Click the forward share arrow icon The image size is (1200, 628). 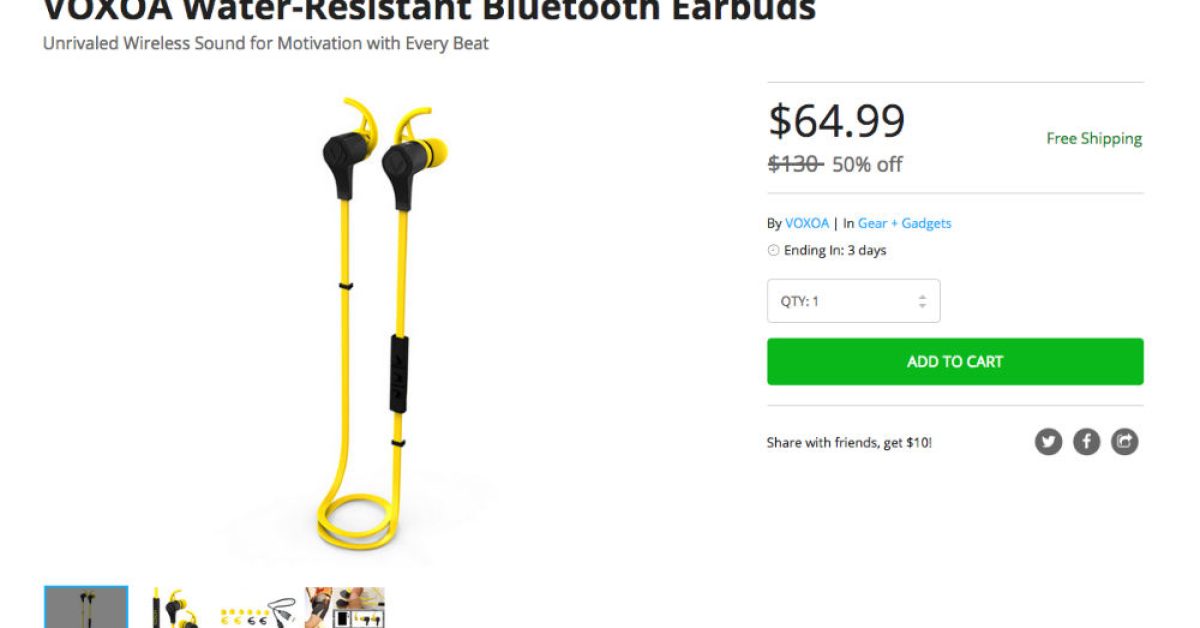click(x=1125, y=441)
